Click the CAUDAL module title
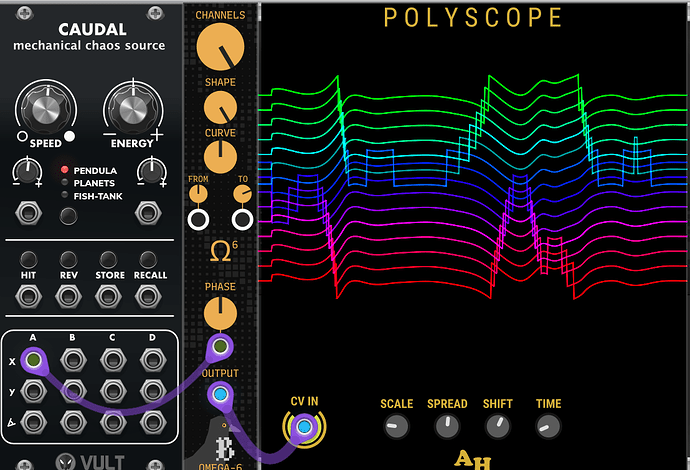The image size is (690, 470). point(92,29)
